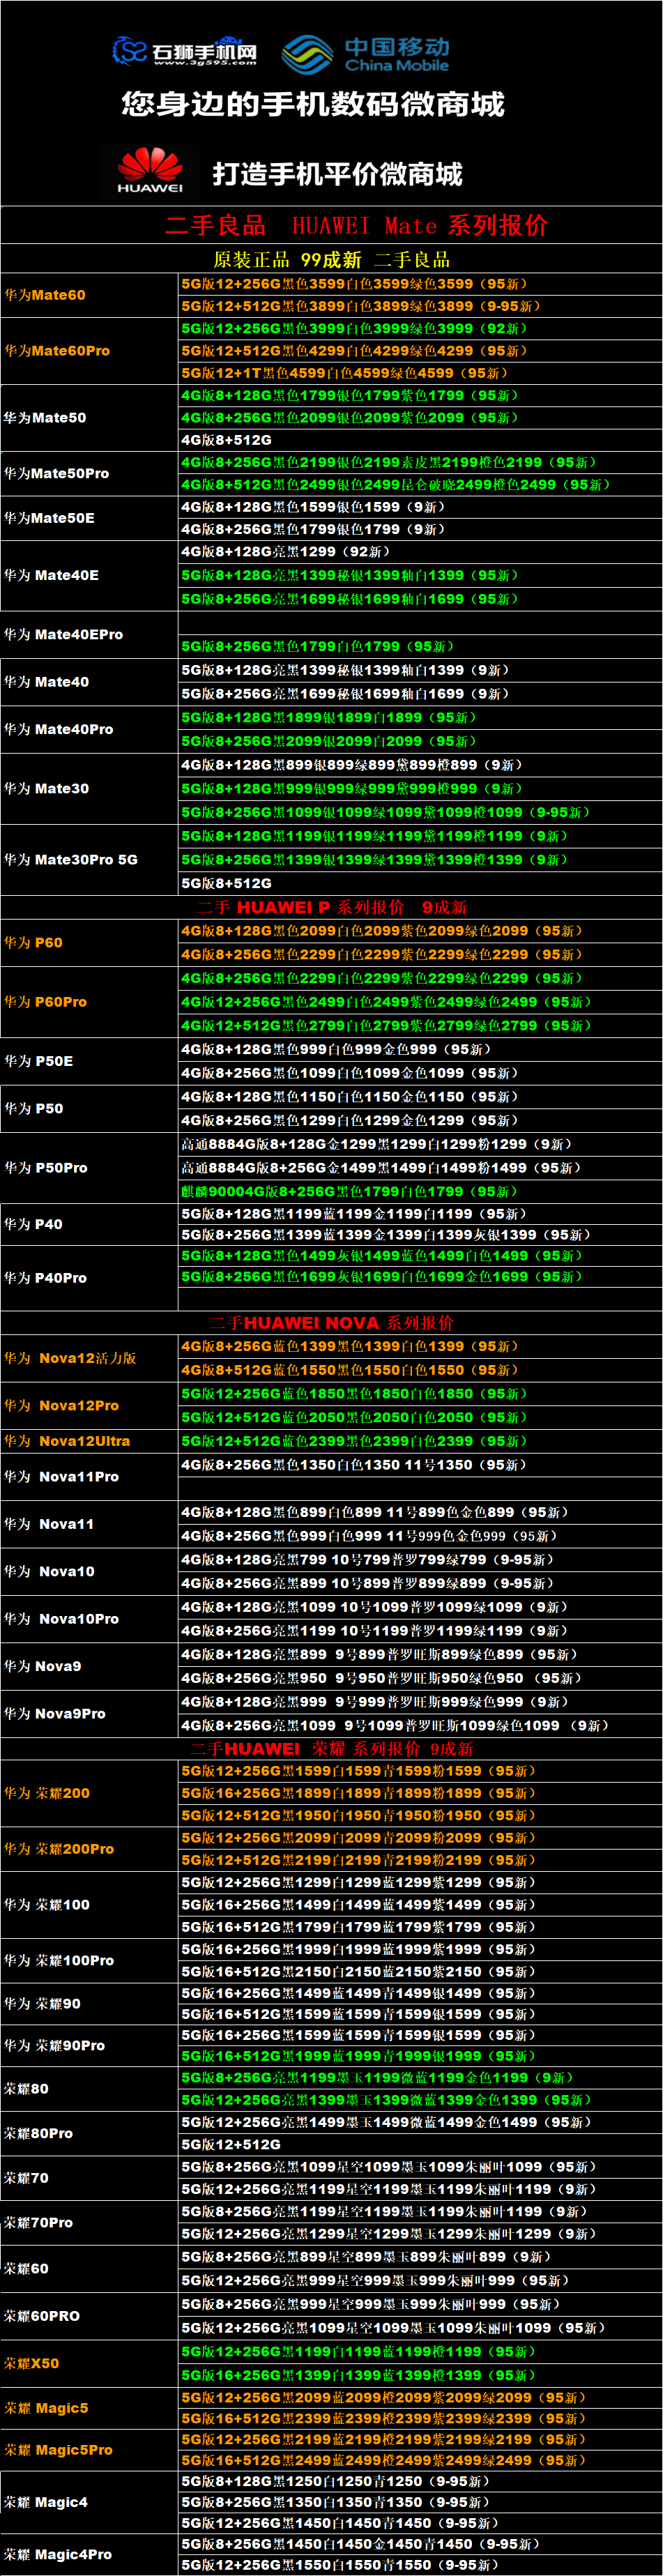This screenshot has height=2576, width=663.
Task: Click the 华为 Mate40EPro model cell
Action: click(89, 634)
